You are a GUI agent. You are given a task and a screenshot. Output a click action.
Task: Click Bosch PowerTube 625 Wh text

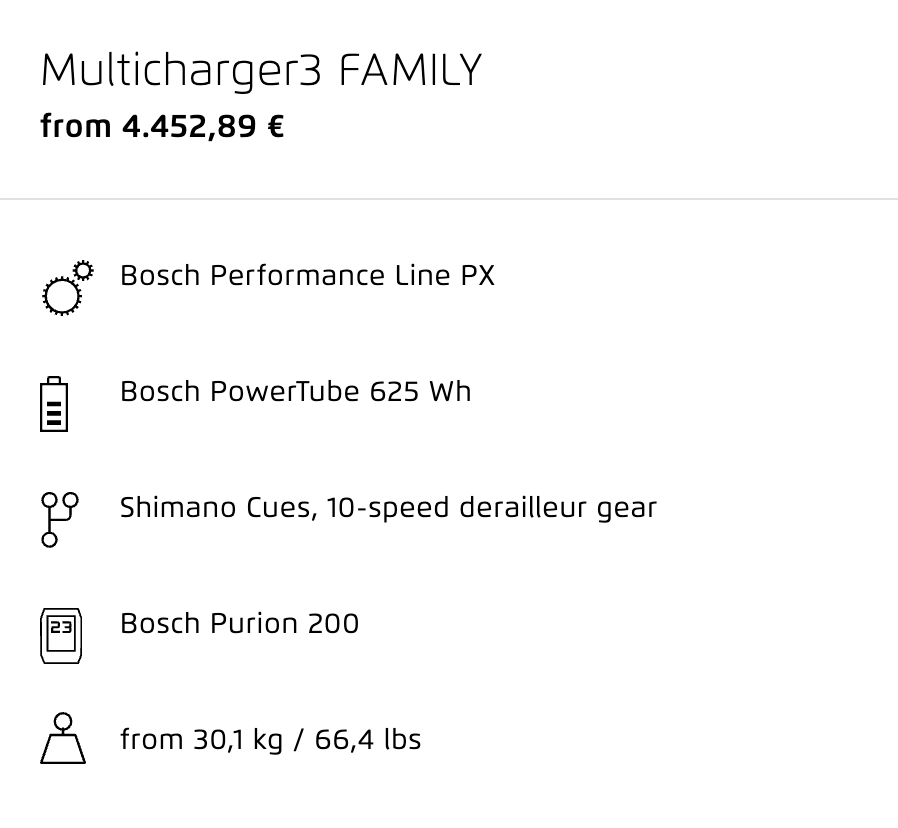click(x=296, y=392)
